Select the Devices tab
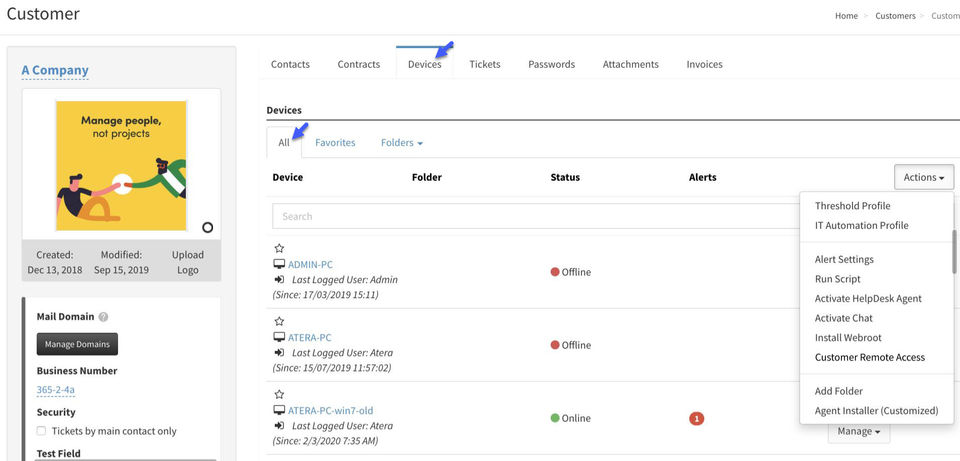The image size is (960, 461). click(424, 64)
